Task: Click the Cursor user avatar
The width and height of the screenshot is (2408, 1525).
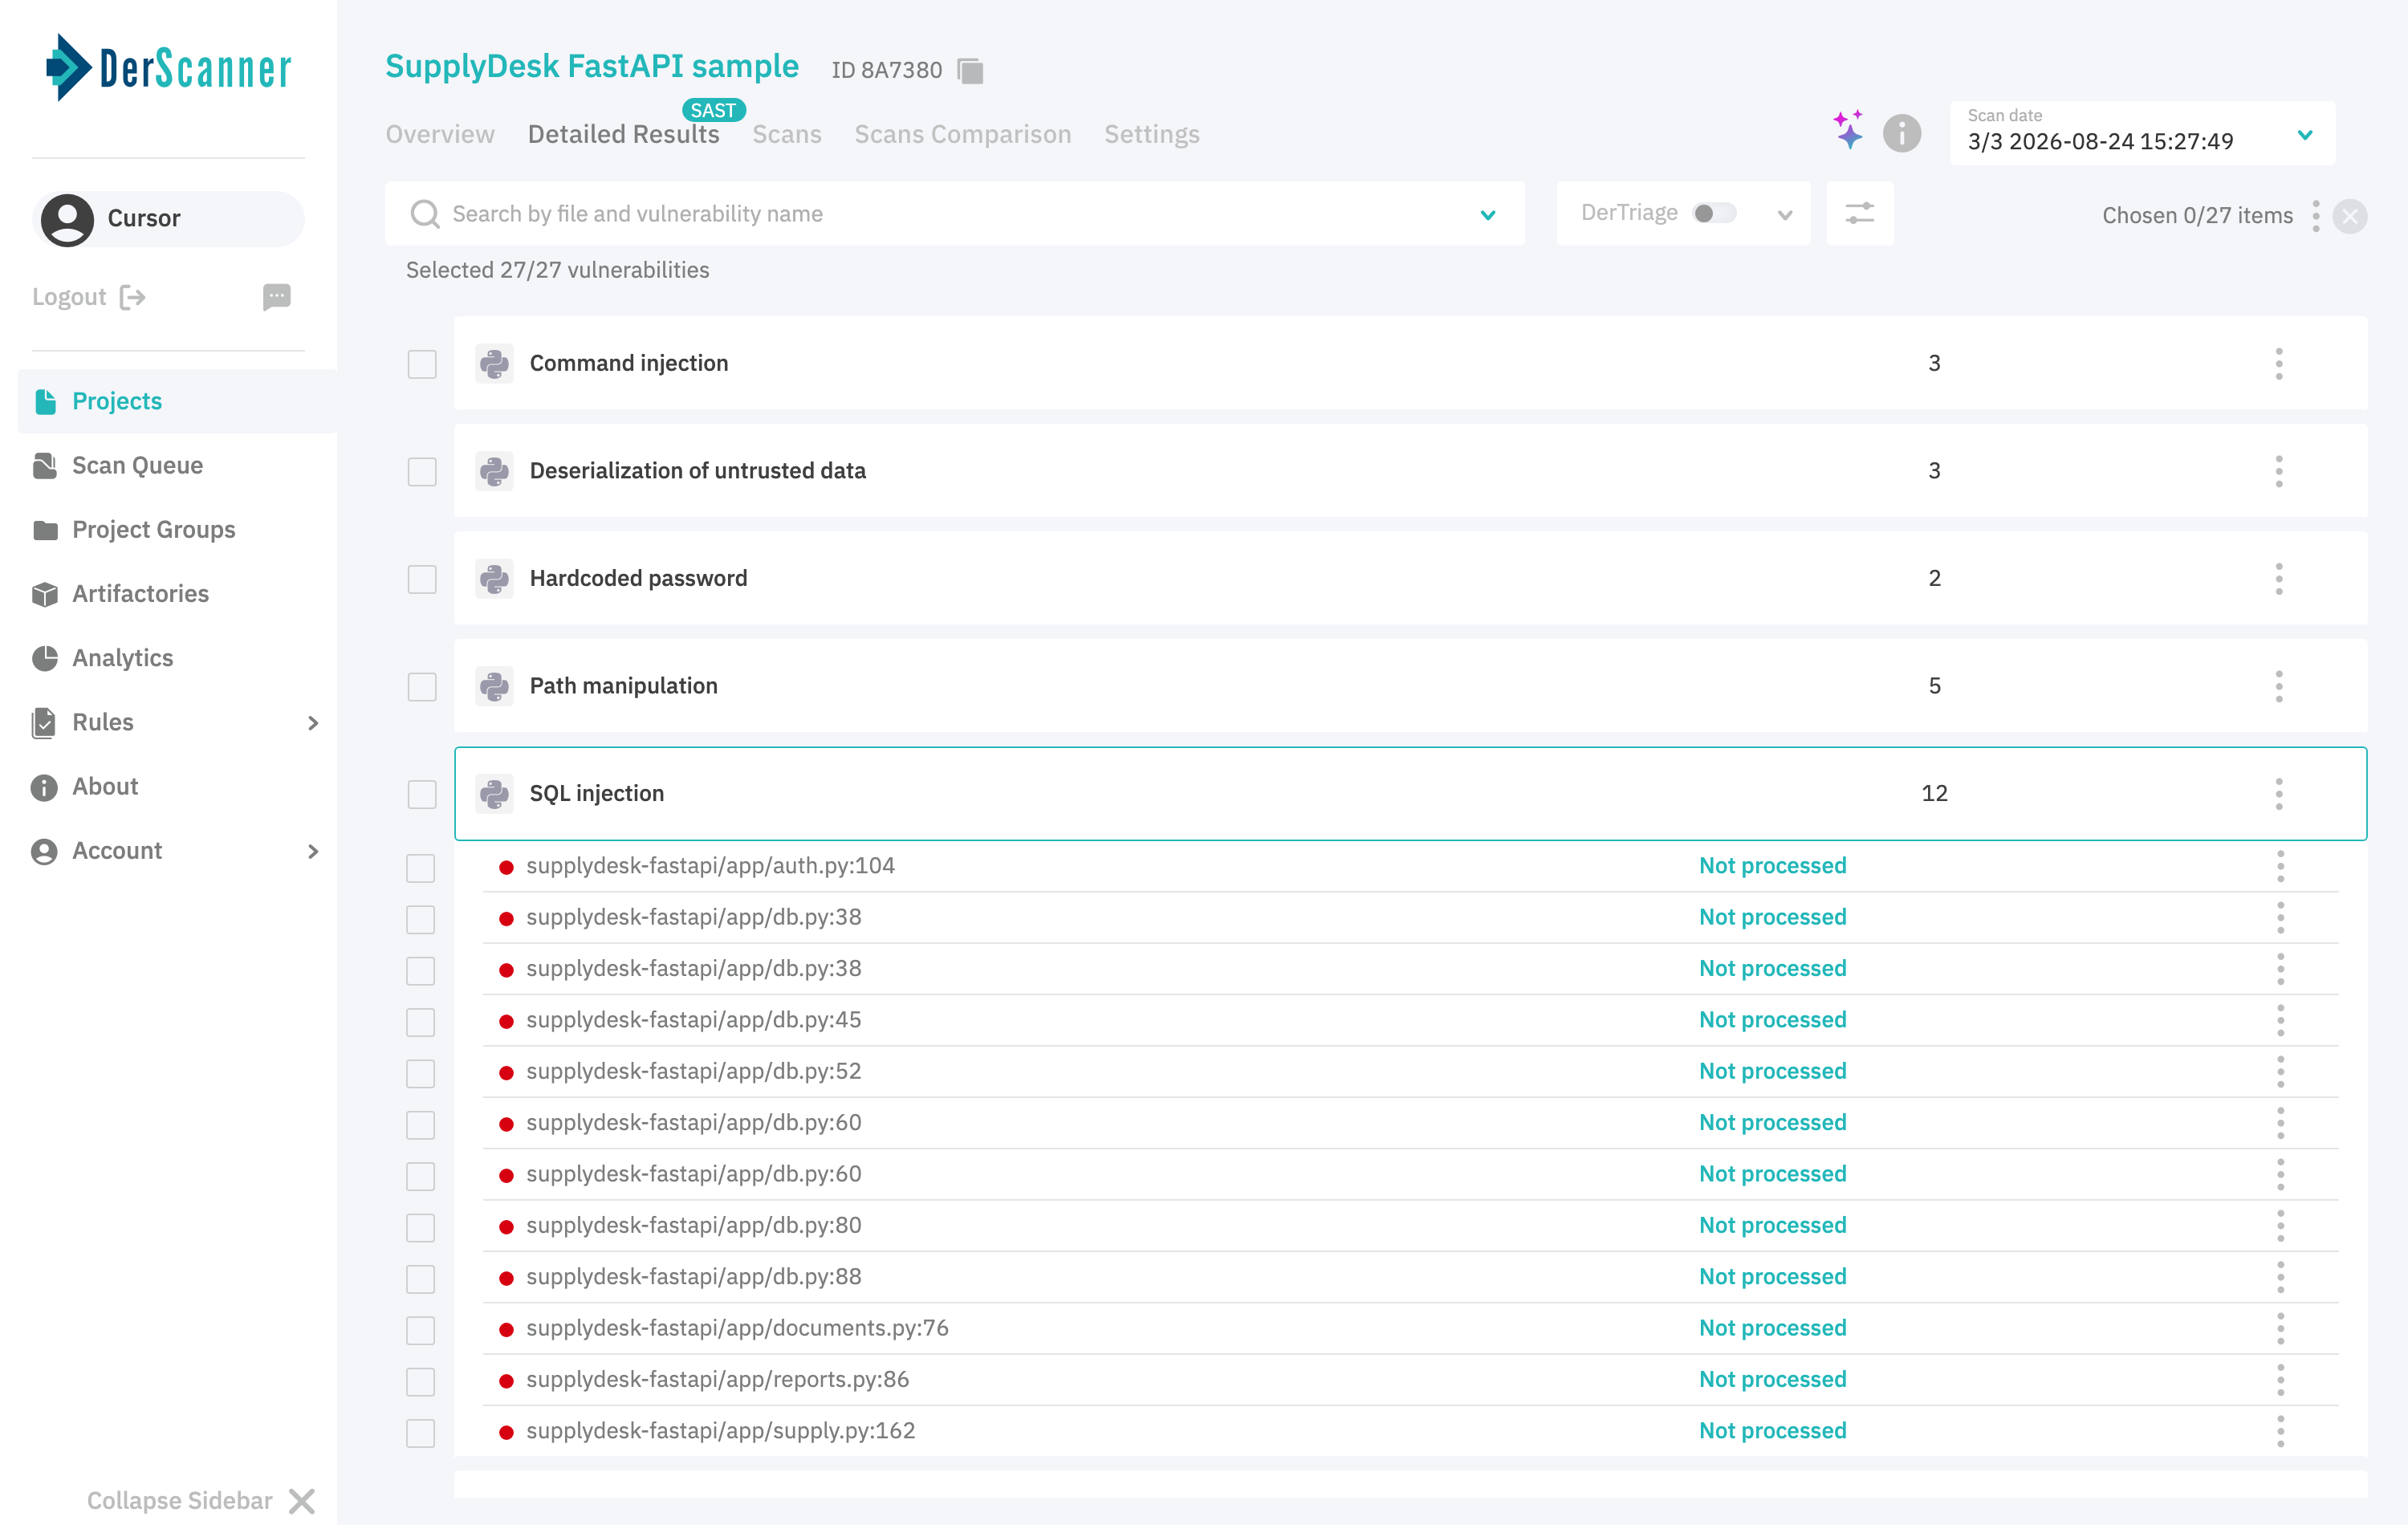Action: pos(67,219)
